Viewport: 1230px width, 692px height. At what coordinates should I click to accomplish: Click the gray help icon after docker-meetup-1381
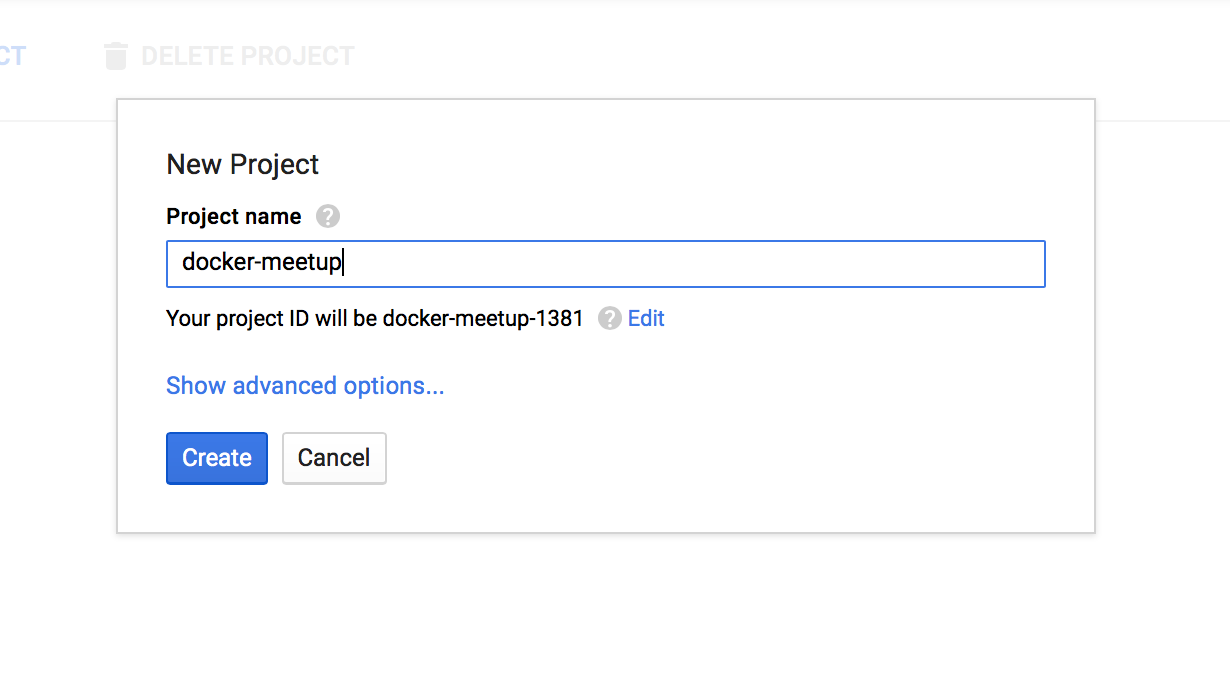[608, 318]
